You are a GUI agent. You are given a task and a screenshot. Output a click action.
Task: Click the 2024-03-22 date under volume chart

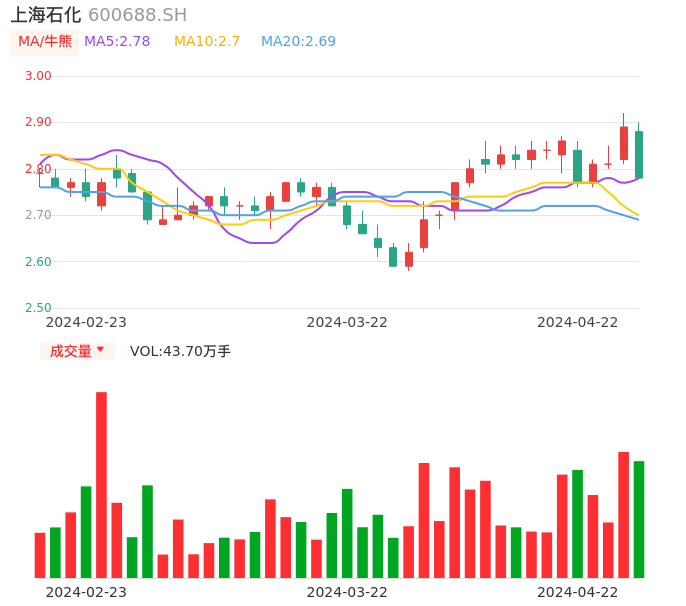click(347, 593)
